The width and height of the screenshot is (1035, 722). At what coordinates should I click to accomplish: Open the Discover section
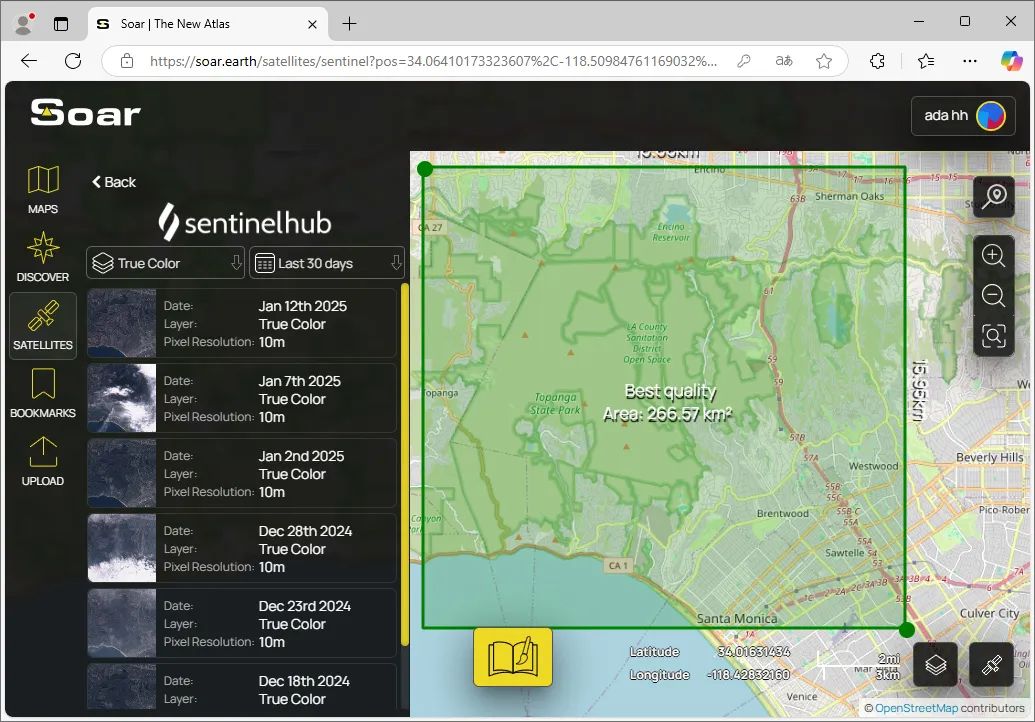pyautogui.click(x=43, y=257)
